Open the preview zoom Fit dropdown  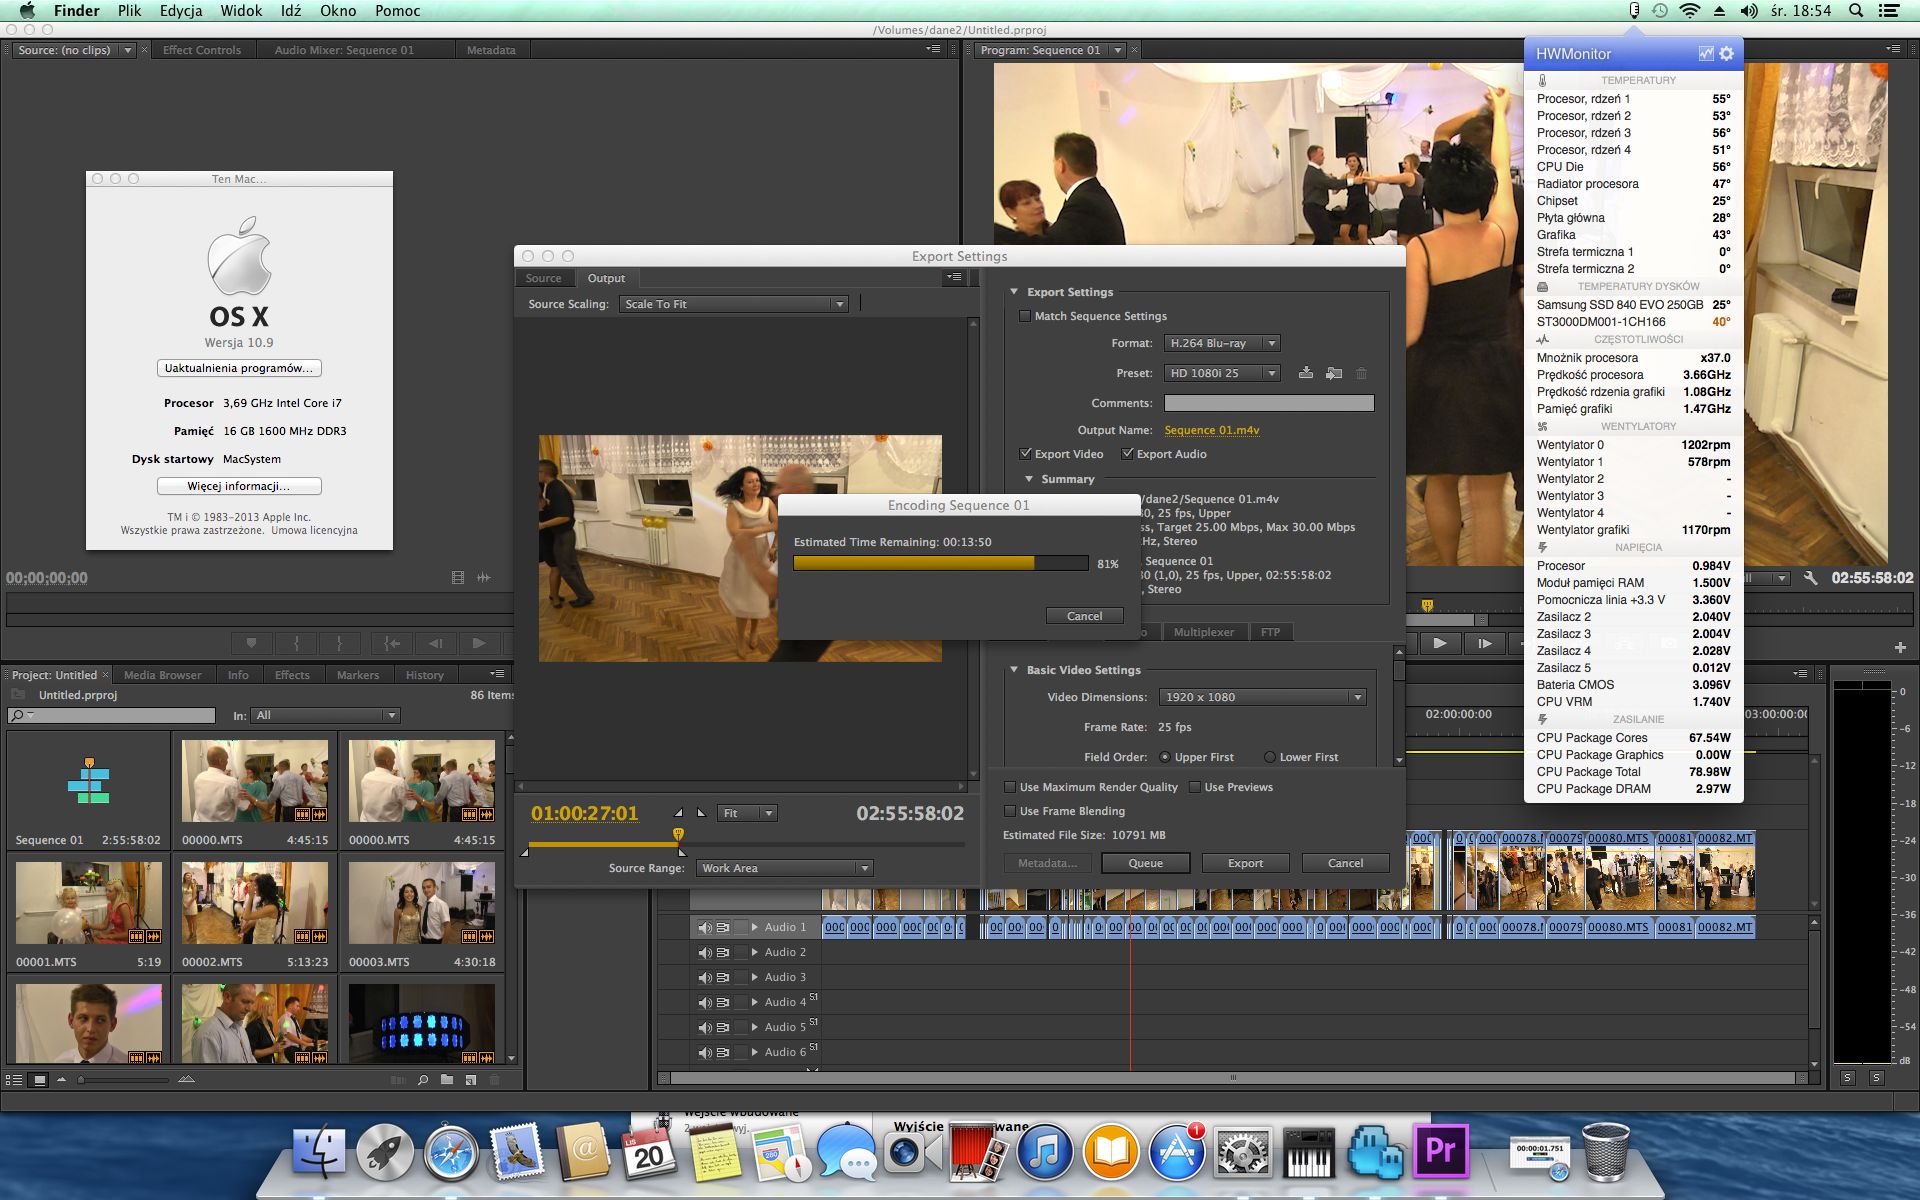747,813
